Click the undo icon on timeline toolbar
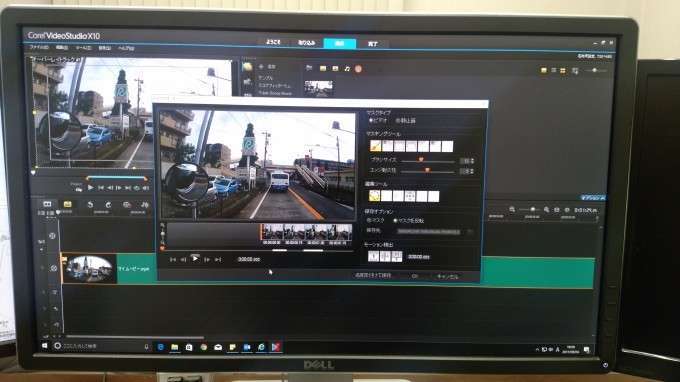This screenshot has width=680, height=382. (x=90, y=205)
